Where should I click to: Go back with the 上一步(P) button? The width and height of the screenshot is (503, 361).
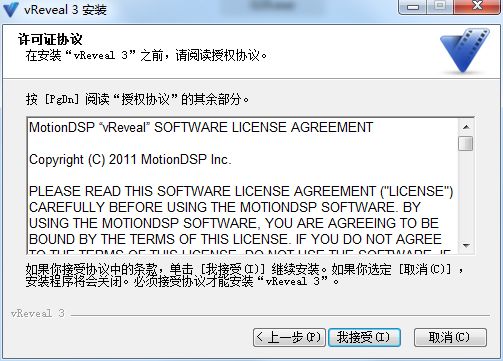point(289,337)
